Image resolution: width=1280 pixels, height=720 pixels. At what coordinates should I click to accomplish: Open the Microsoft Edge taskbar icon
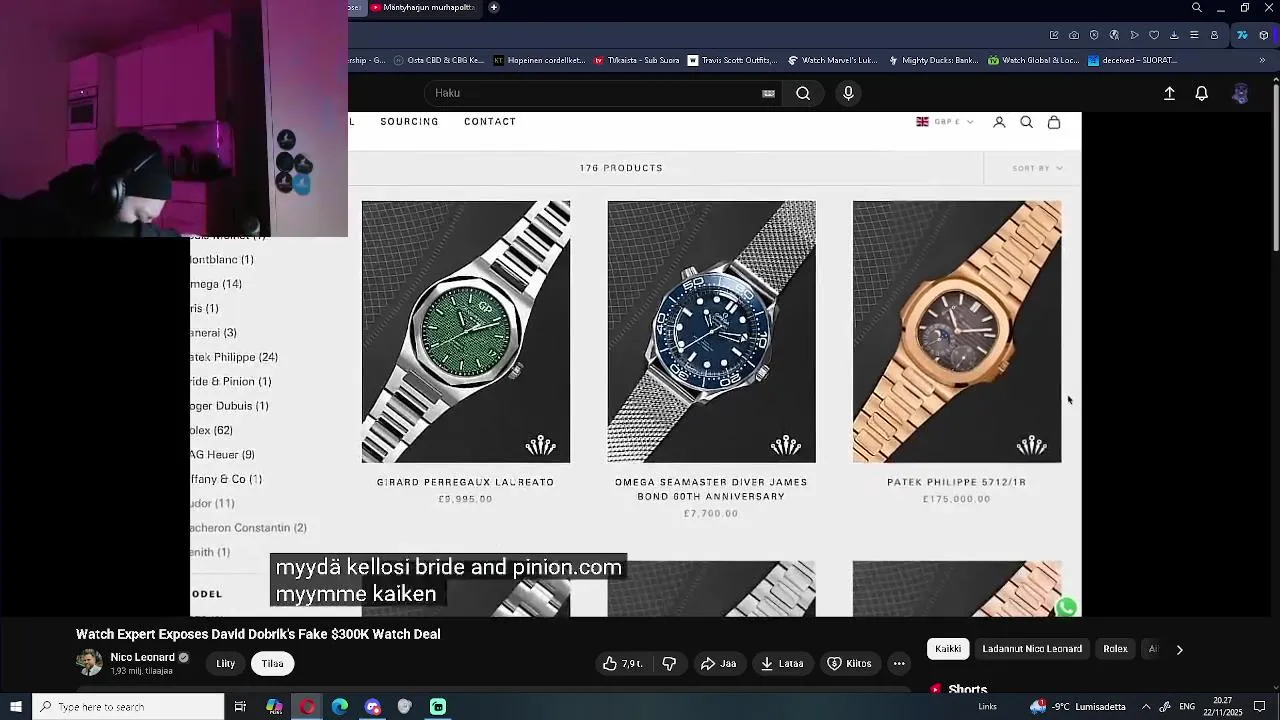pos(340,707)
